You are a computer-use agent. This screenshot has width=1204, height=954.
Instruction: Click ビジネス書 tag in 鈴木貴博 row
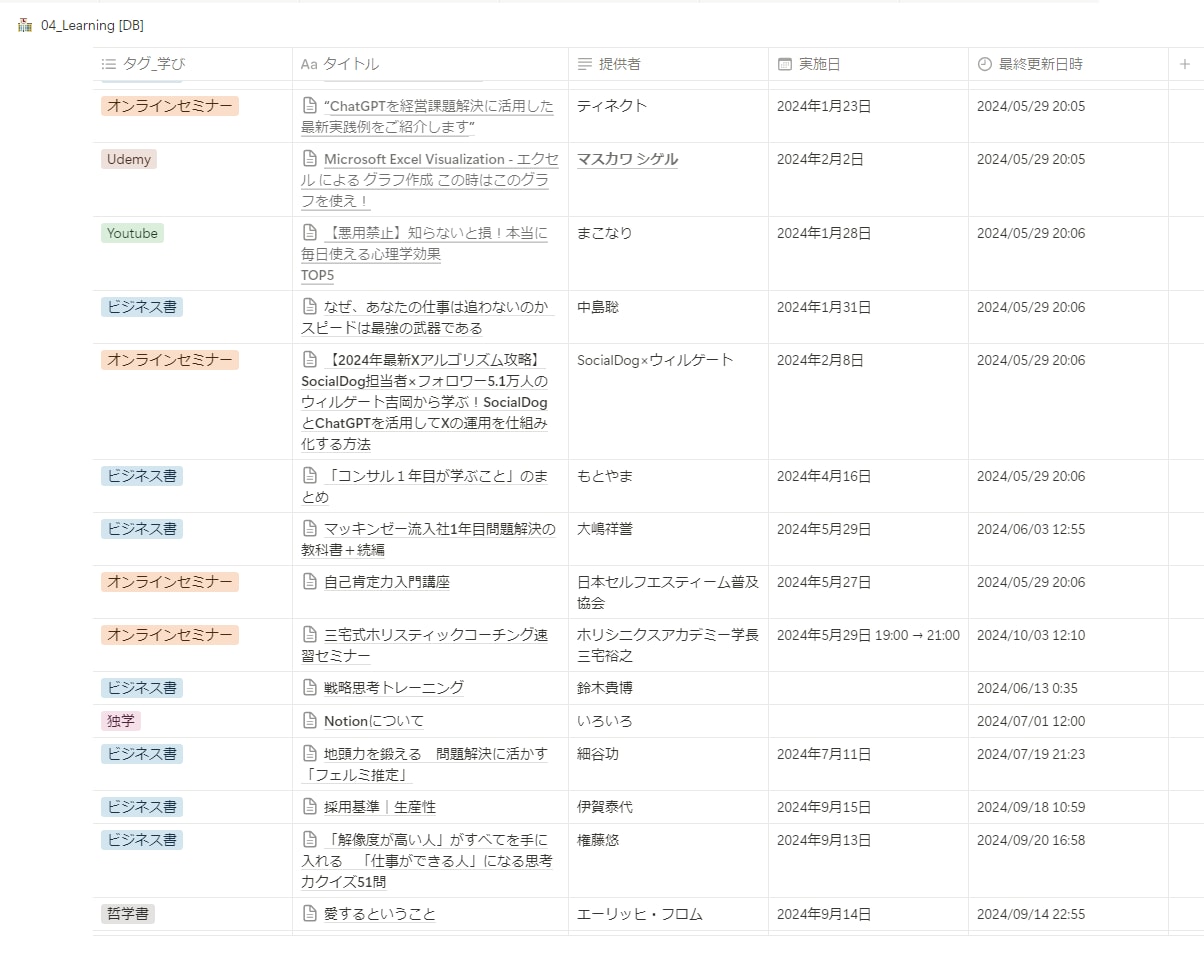(142, 688)
